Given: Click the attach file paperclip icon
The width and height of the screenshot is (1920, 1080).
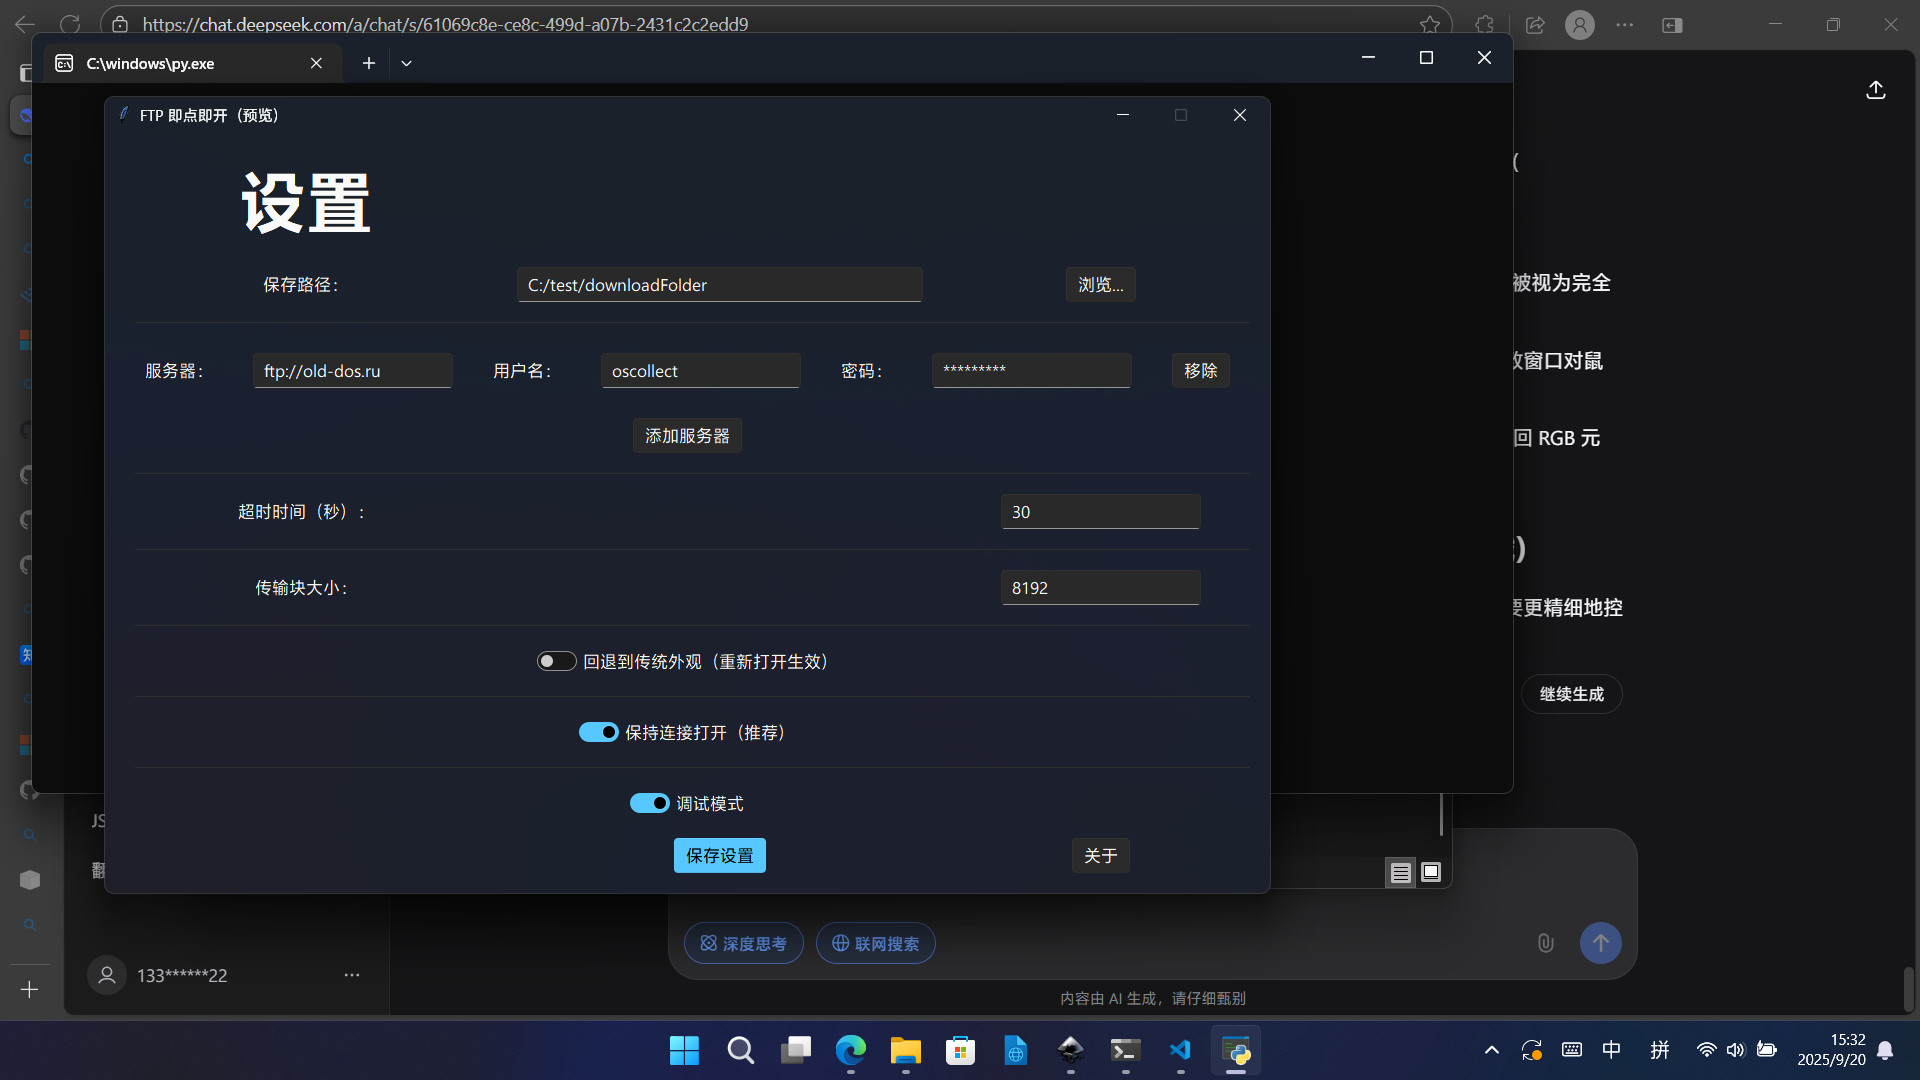Looking at the screenshot, I should [x=1545, y=943].
